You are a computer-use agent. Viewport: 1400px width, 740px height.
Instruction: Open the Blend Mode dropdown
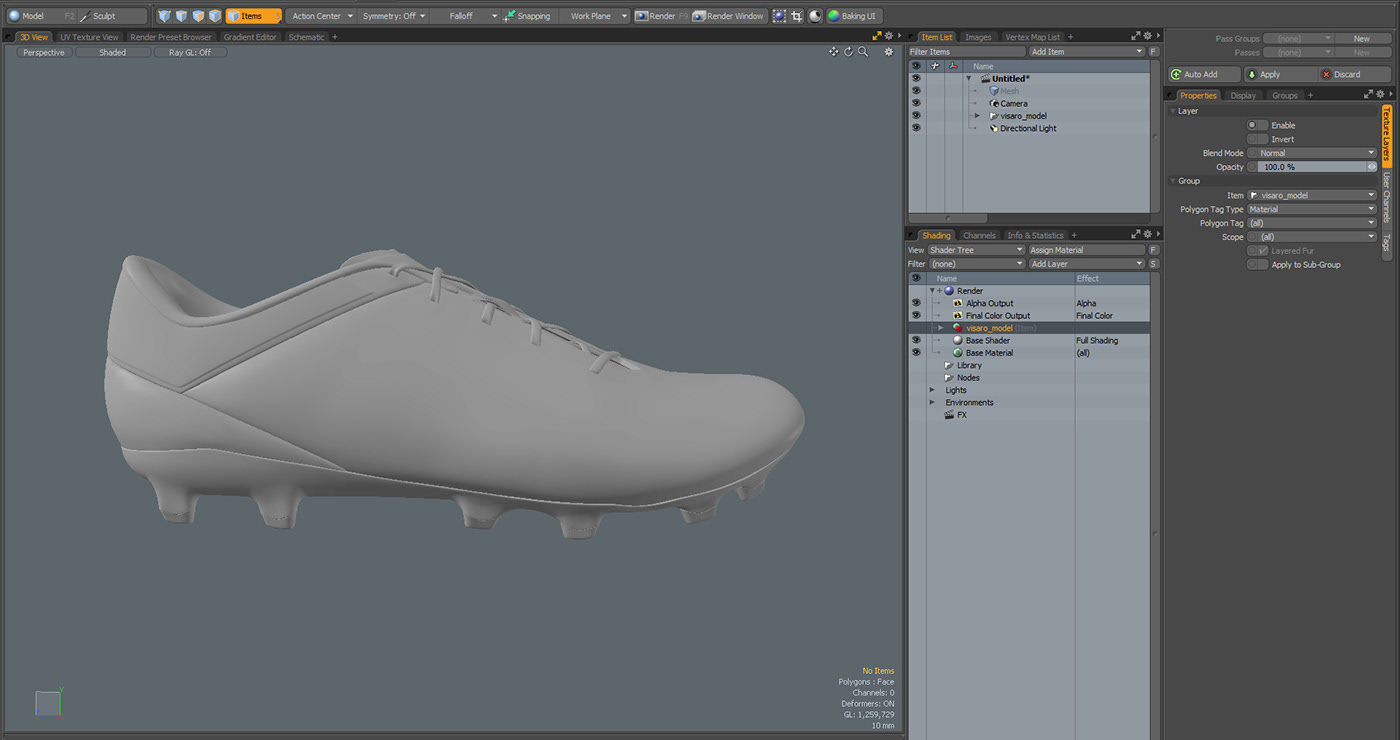click(x=1311, y=152)
